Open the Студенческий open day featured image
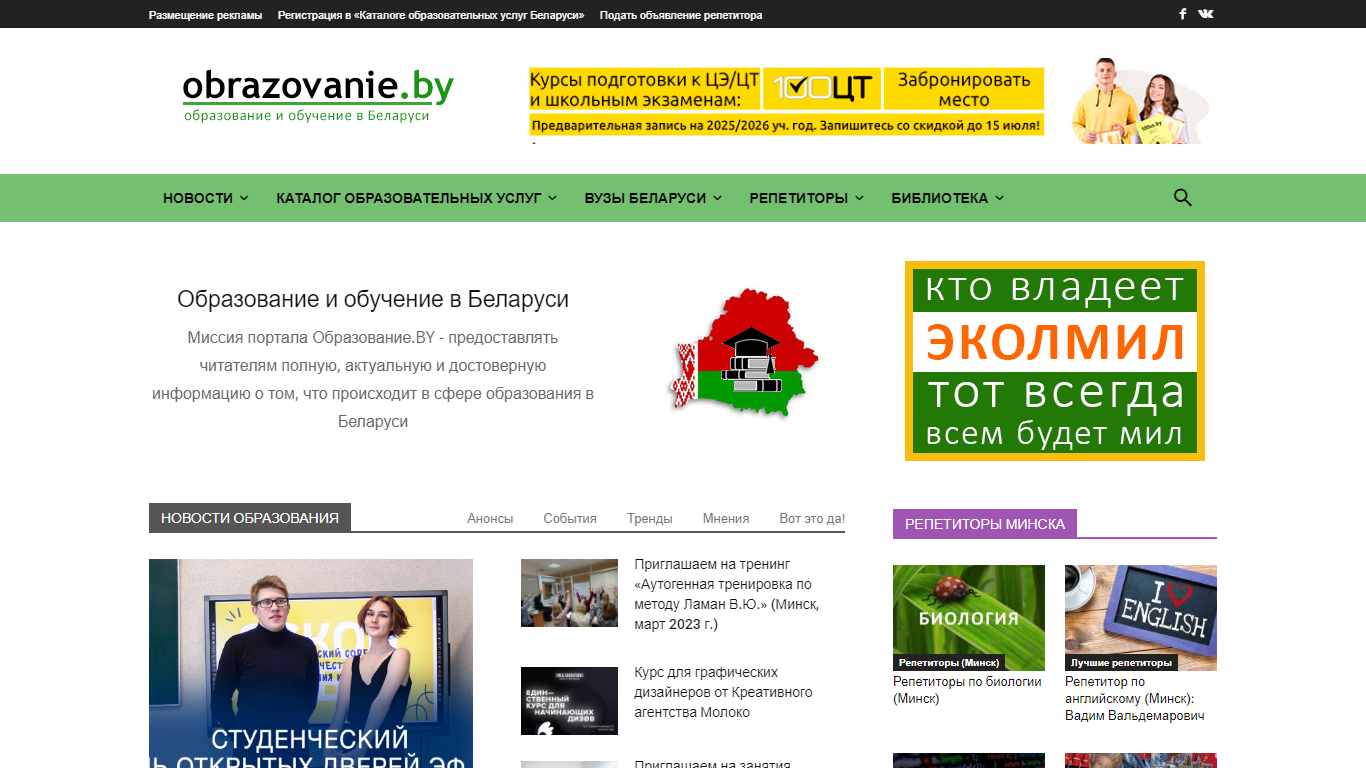Viewport: 1366px width, 768px height. 311,663
